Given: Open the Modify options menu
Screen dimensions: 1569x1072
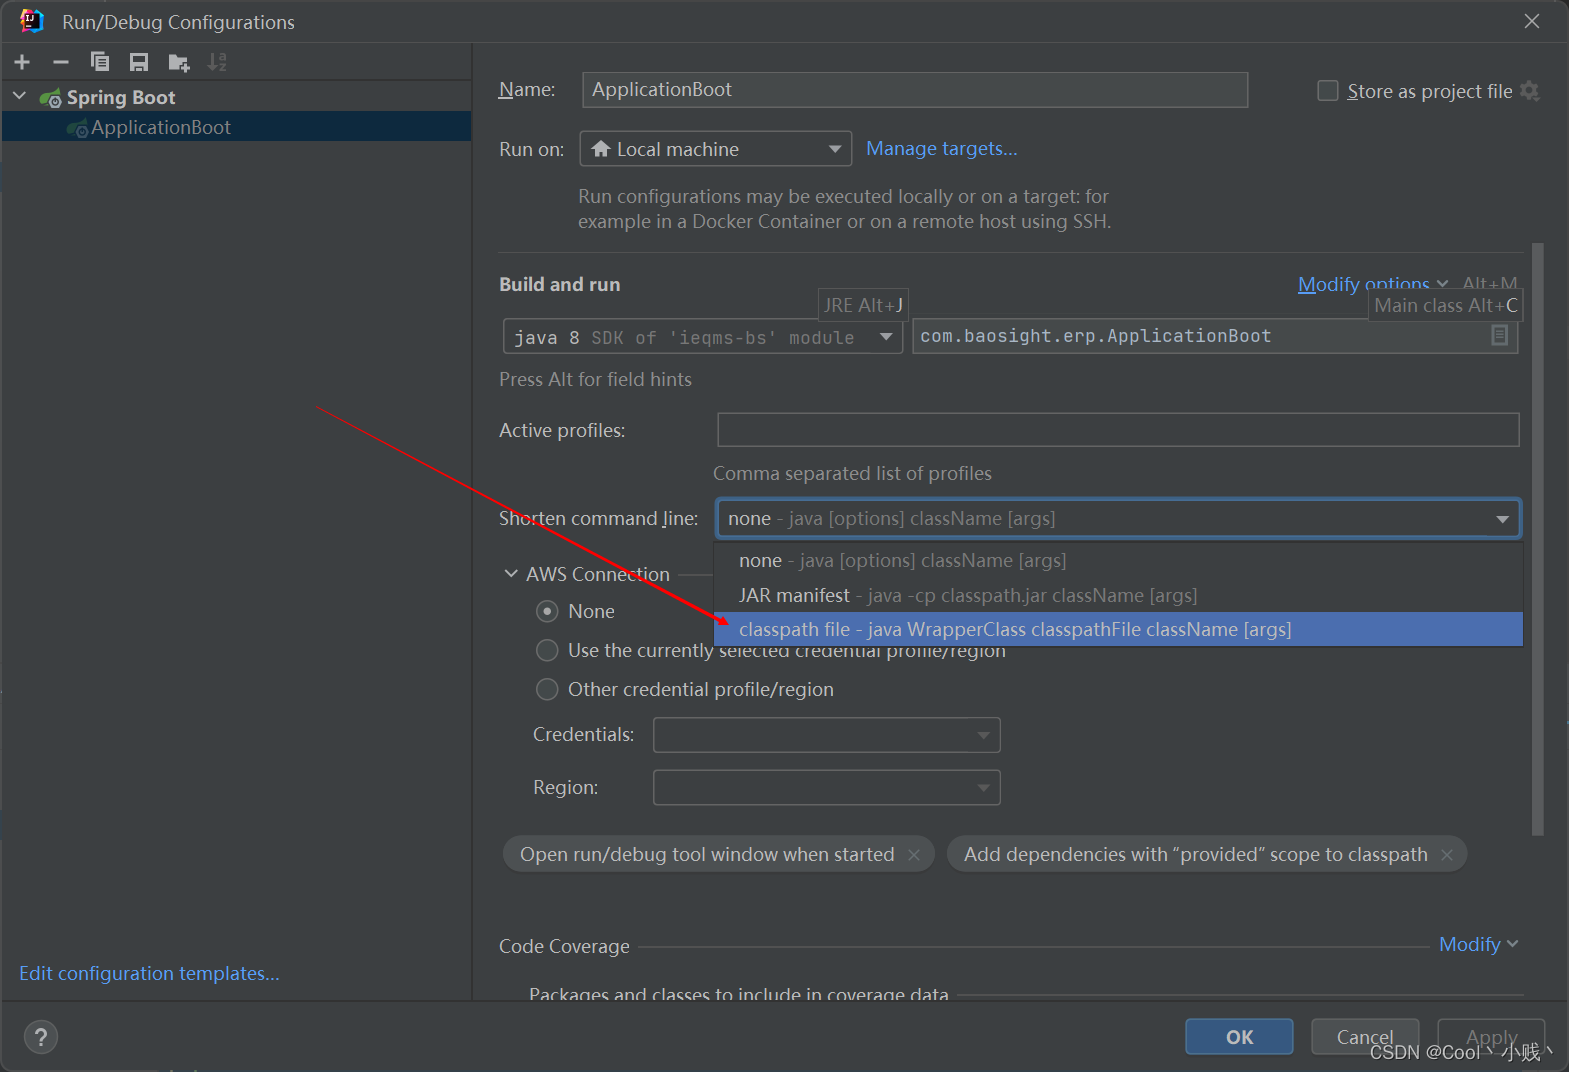Looking at the screenshot, I should [x=1372, y=284].
